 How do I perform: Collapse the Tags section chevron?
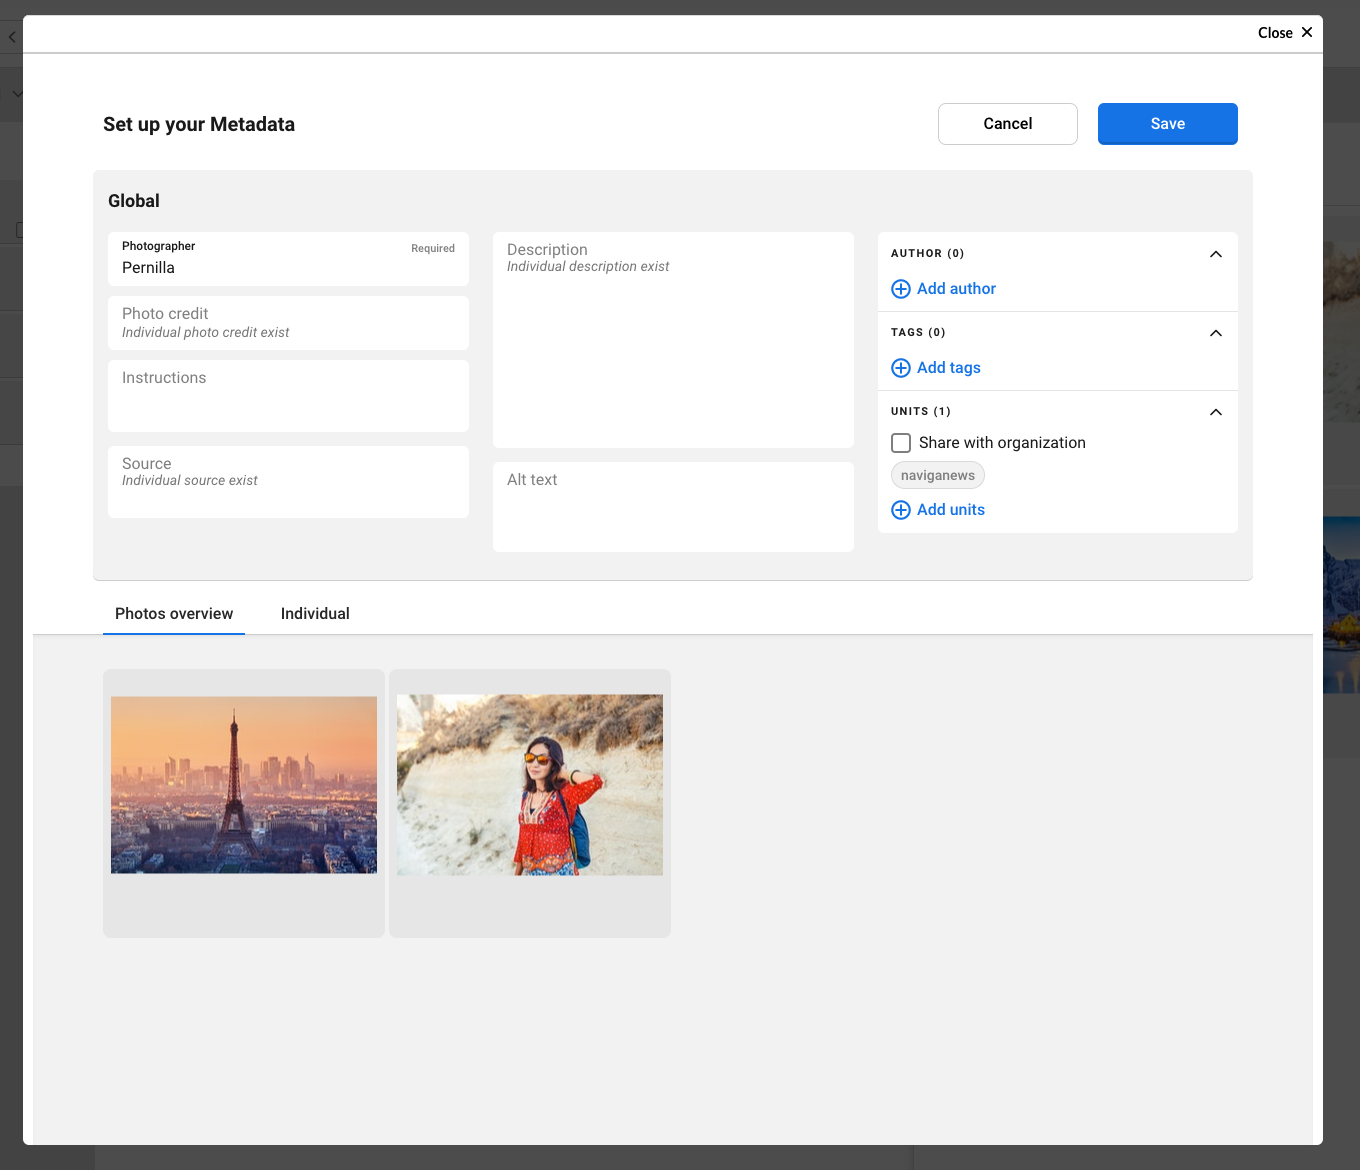click(x=1215, y=333)
